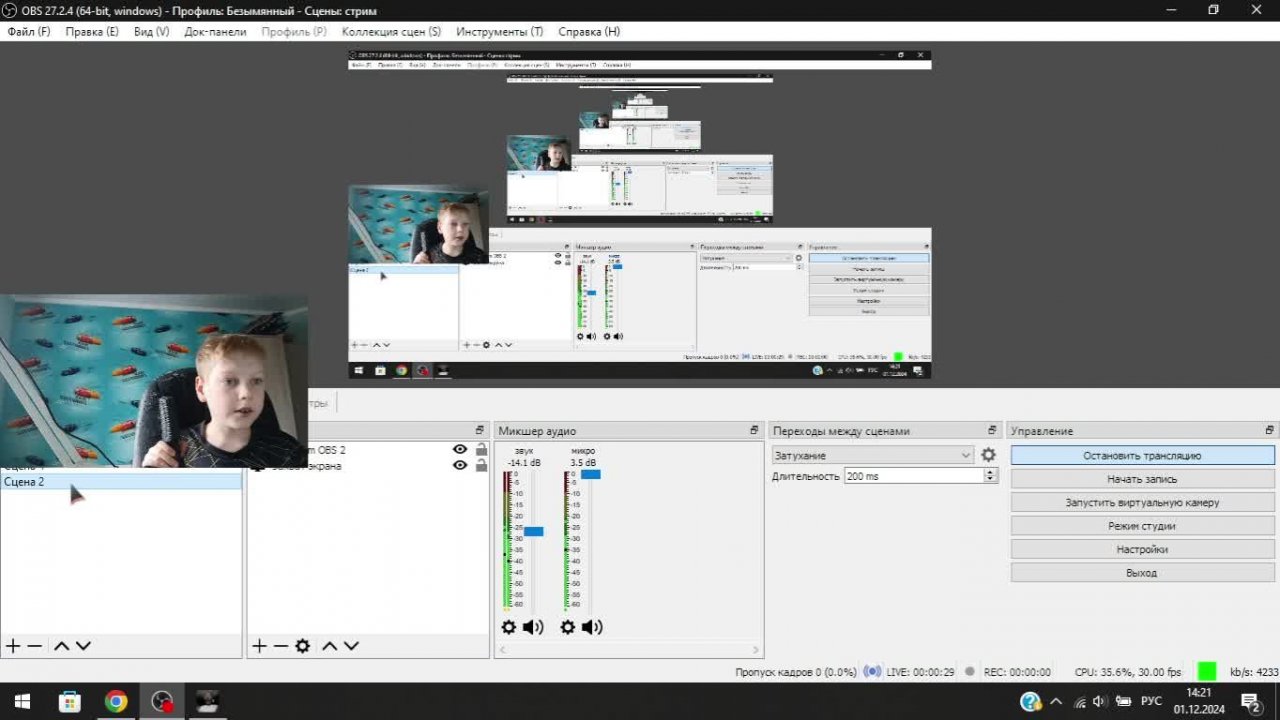Open the Правка (E) menu
The height and width of the screenshot is (720, 1280).
(92, 32)
